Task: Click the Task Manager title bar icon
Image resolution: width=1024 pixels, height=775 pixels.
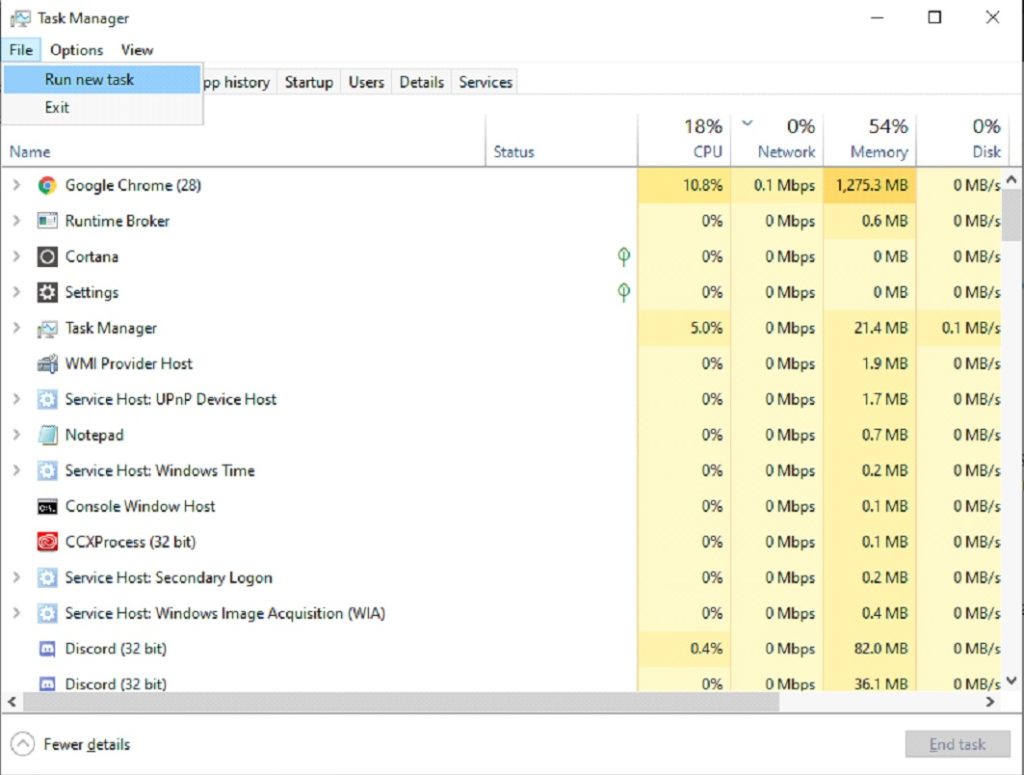Action: tap(20, 18)
